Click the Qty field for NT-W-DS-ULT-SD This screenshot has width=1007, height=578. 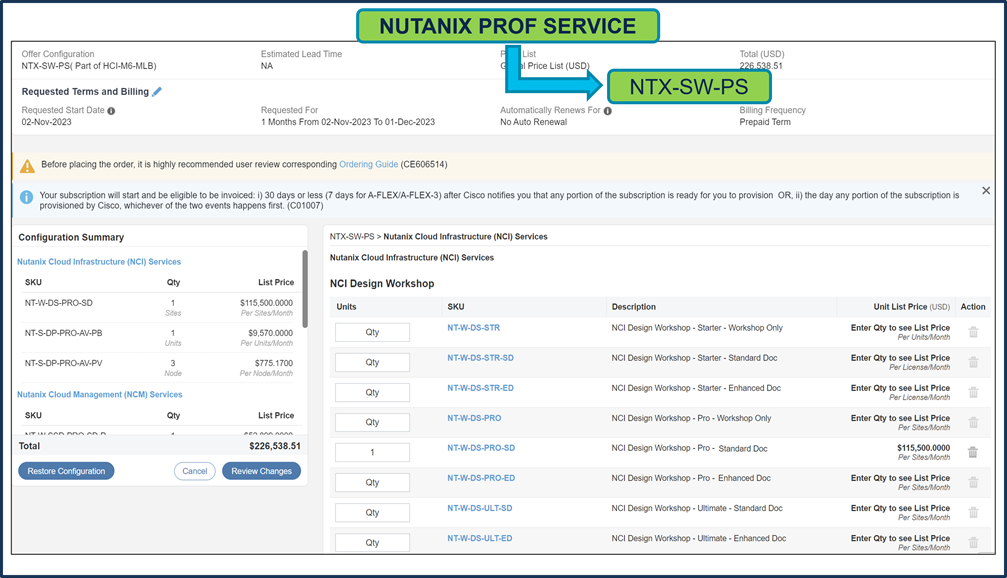pyautogui.click(x=372, y=512)
